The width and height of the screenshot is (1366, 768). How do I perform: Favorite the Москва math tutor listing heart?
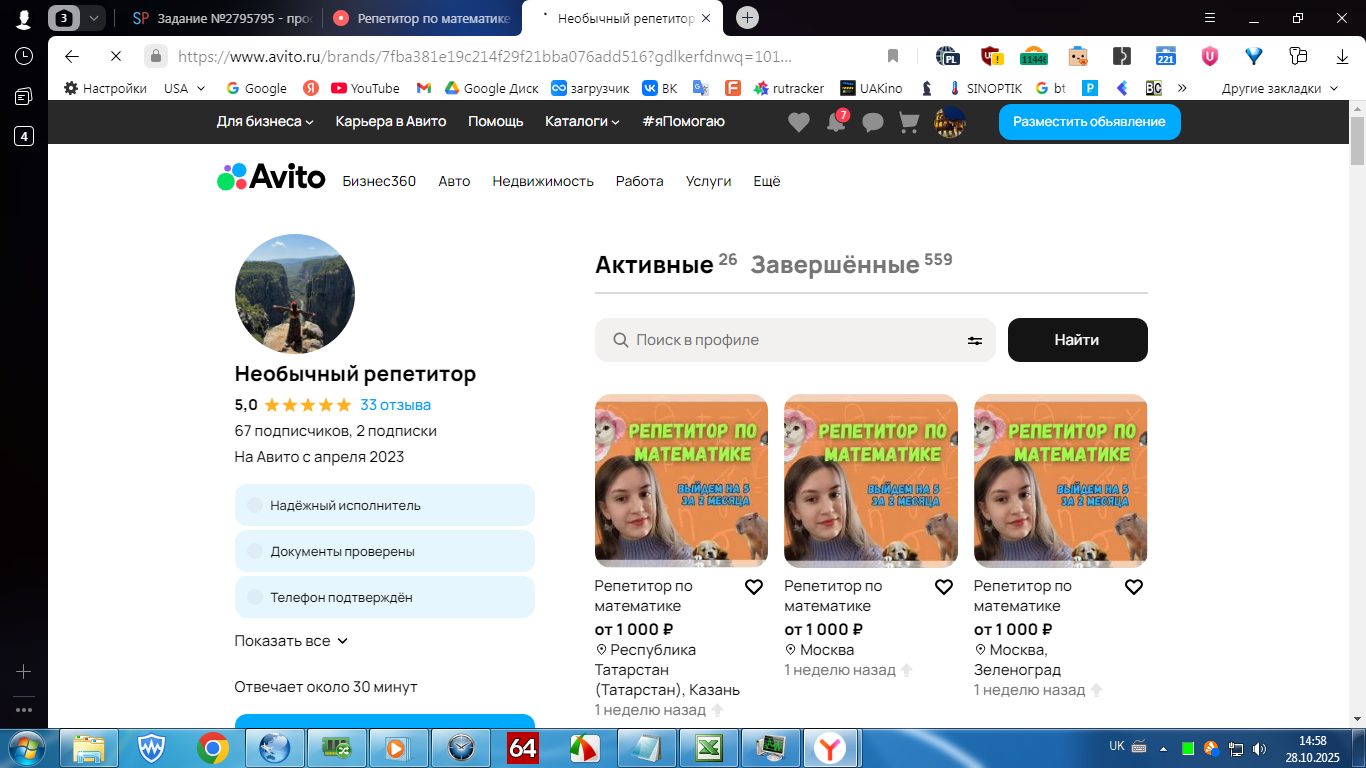pos(944,587)
